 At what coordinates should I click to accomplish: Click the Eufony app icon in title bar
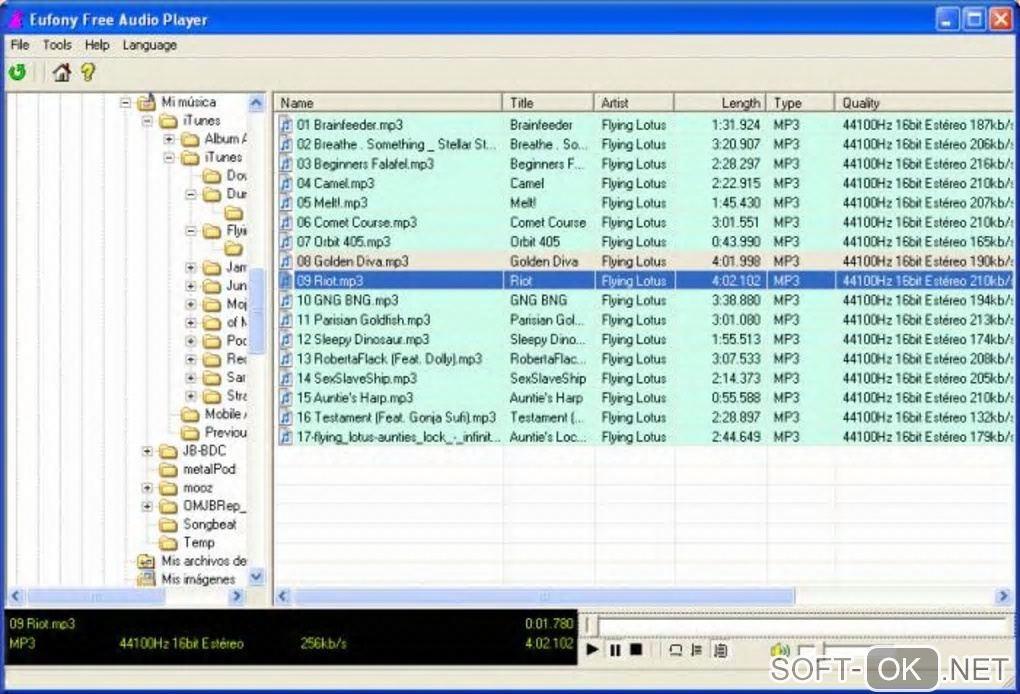16,20
